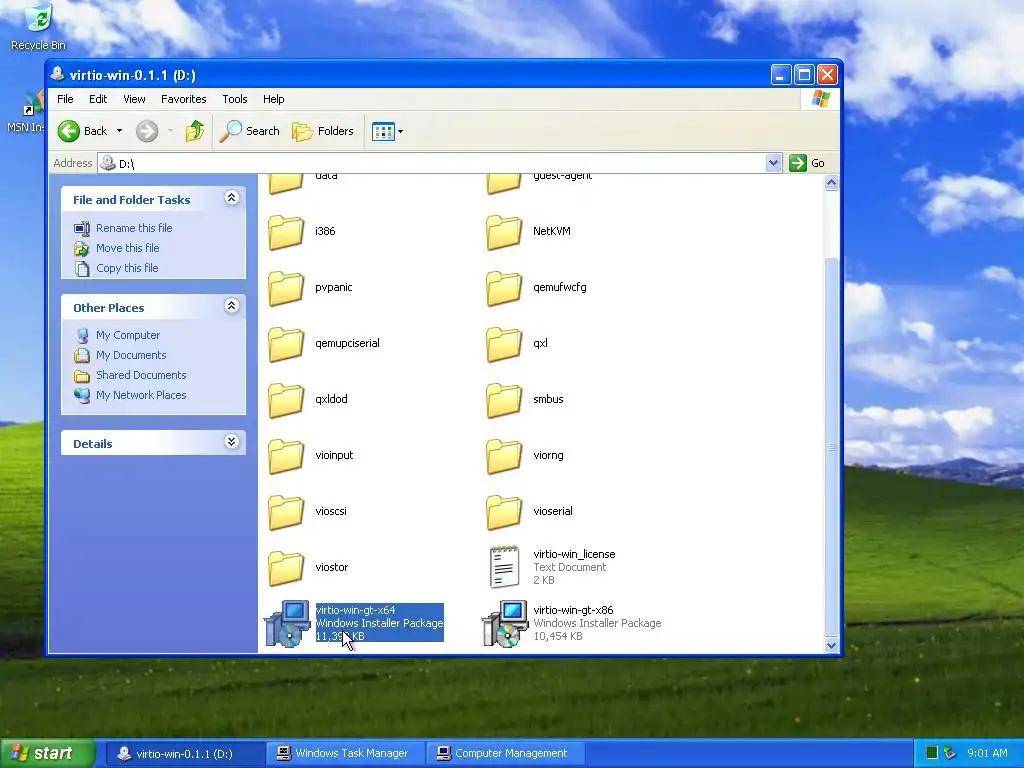This screenshot has height=768, width=1024.
Task: Open the Favorites menu
Action: click(184, 99)
